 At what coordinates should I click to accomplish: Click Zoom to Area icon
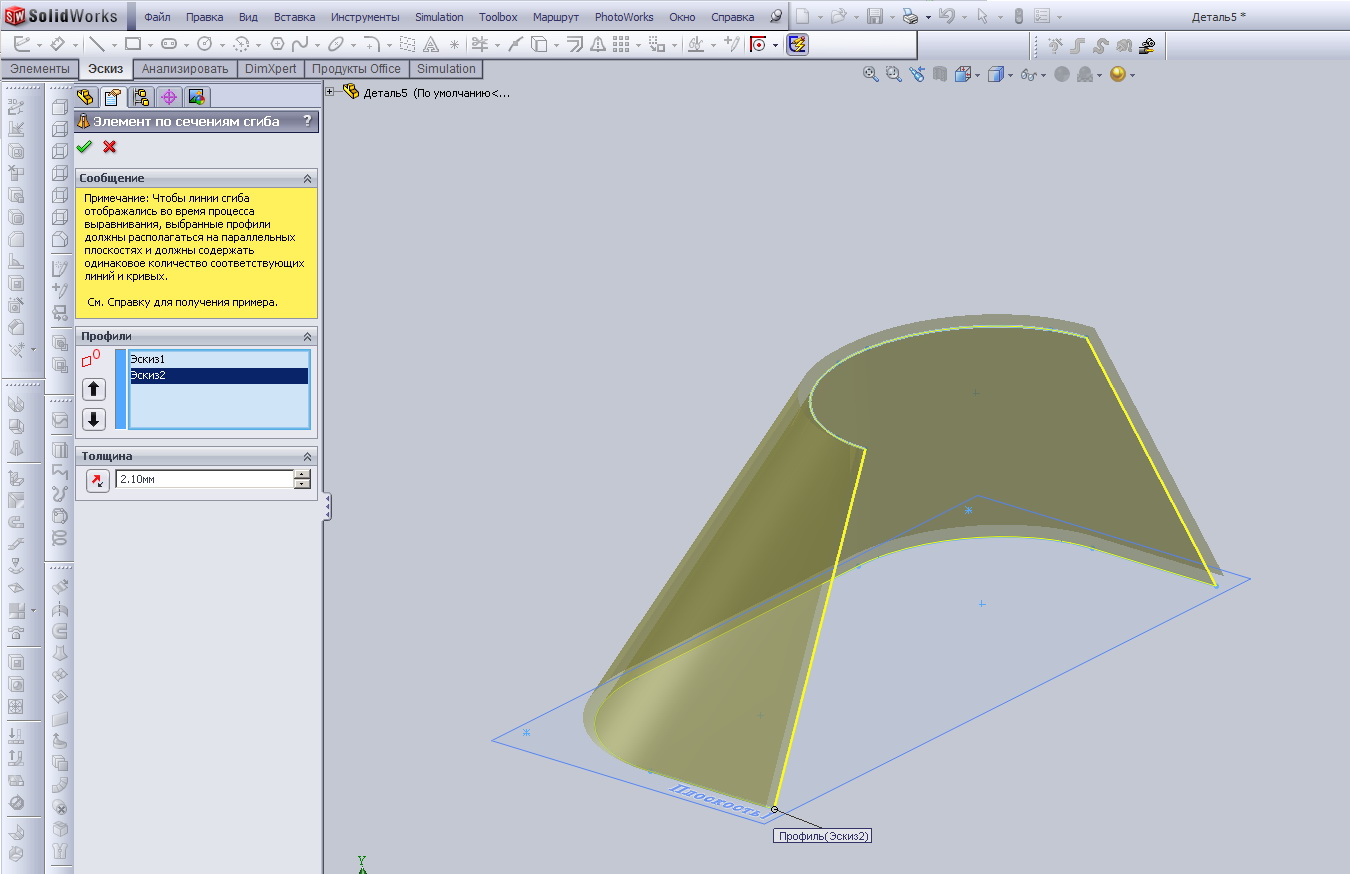coord(893,74)
